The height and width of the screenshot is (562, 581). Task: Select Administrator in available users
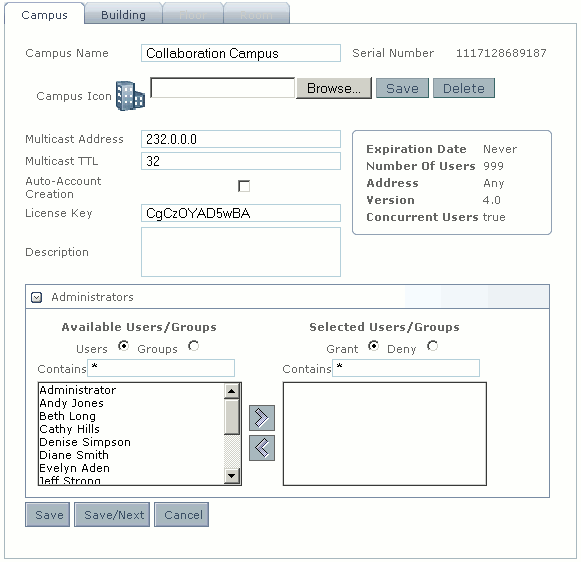pyautogui.click(x=131, y=390)
